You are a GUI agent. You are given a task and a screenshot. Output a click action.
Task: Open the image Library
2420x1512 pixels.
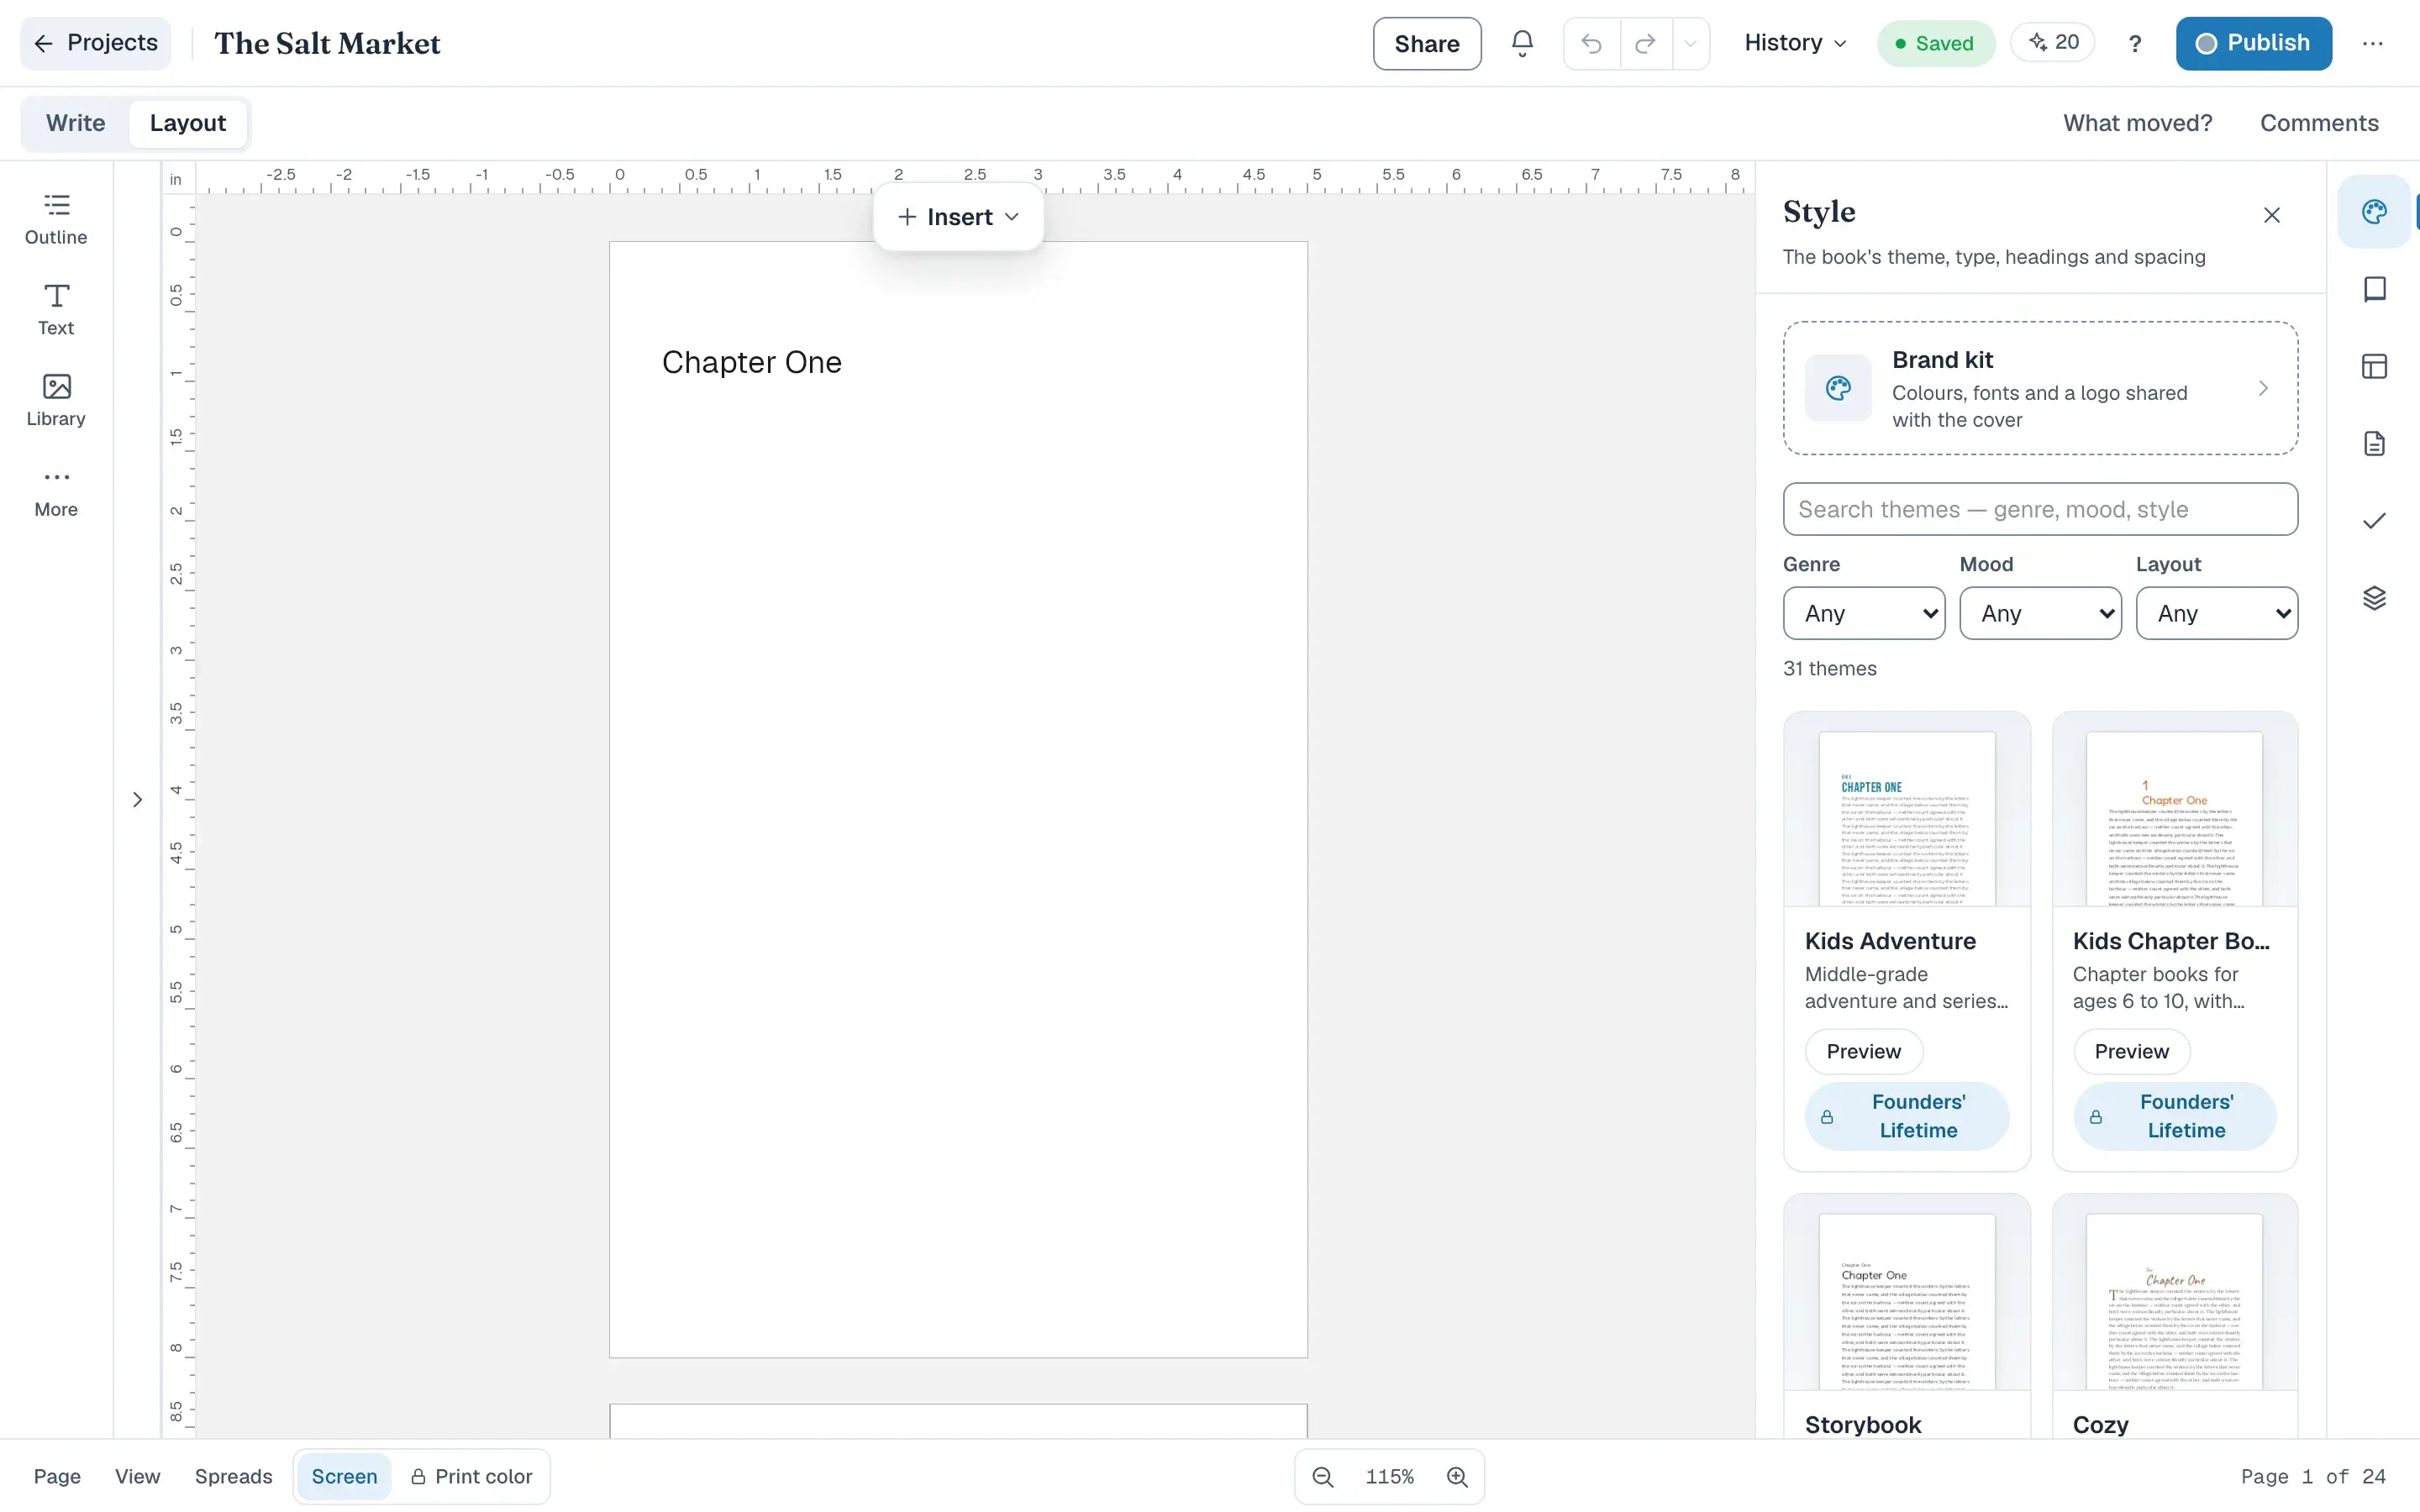56,401
